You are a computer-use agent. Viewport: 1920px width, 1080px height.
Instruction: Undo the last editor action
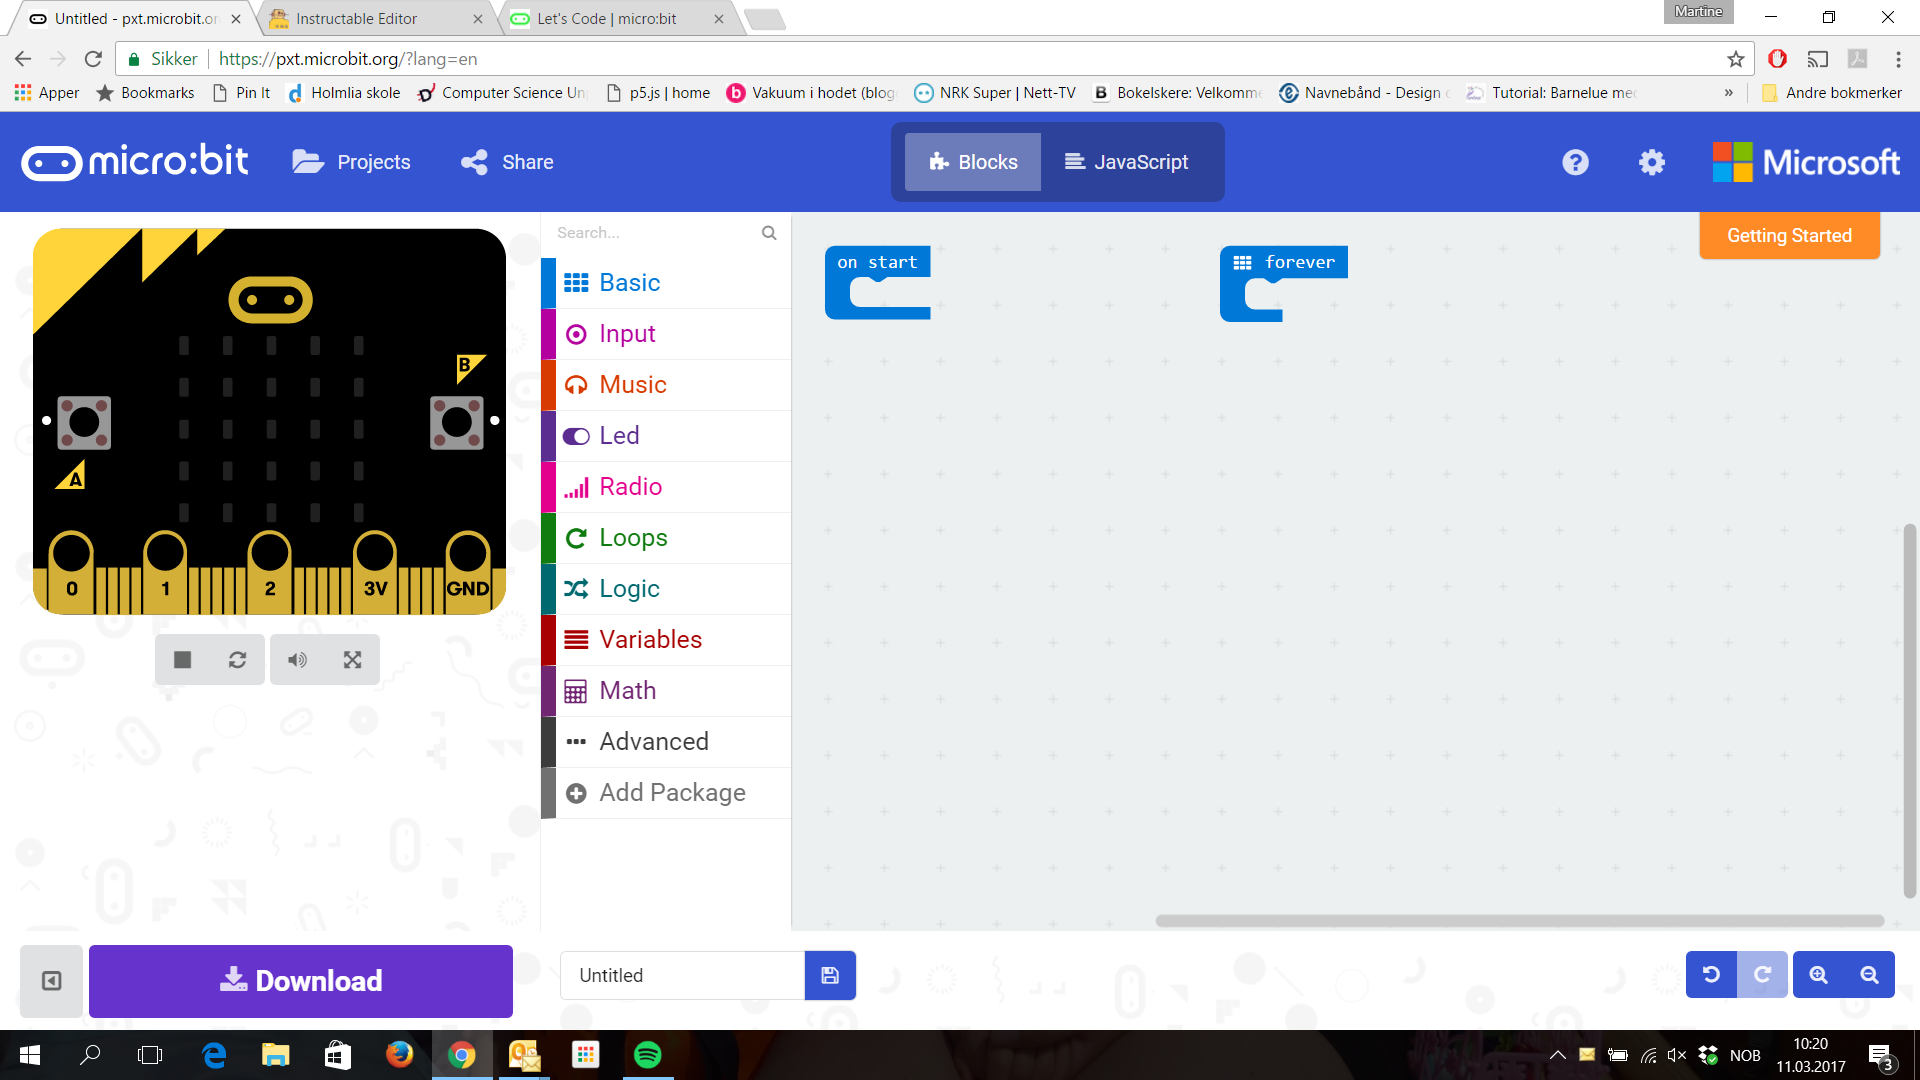[1711, 975]
